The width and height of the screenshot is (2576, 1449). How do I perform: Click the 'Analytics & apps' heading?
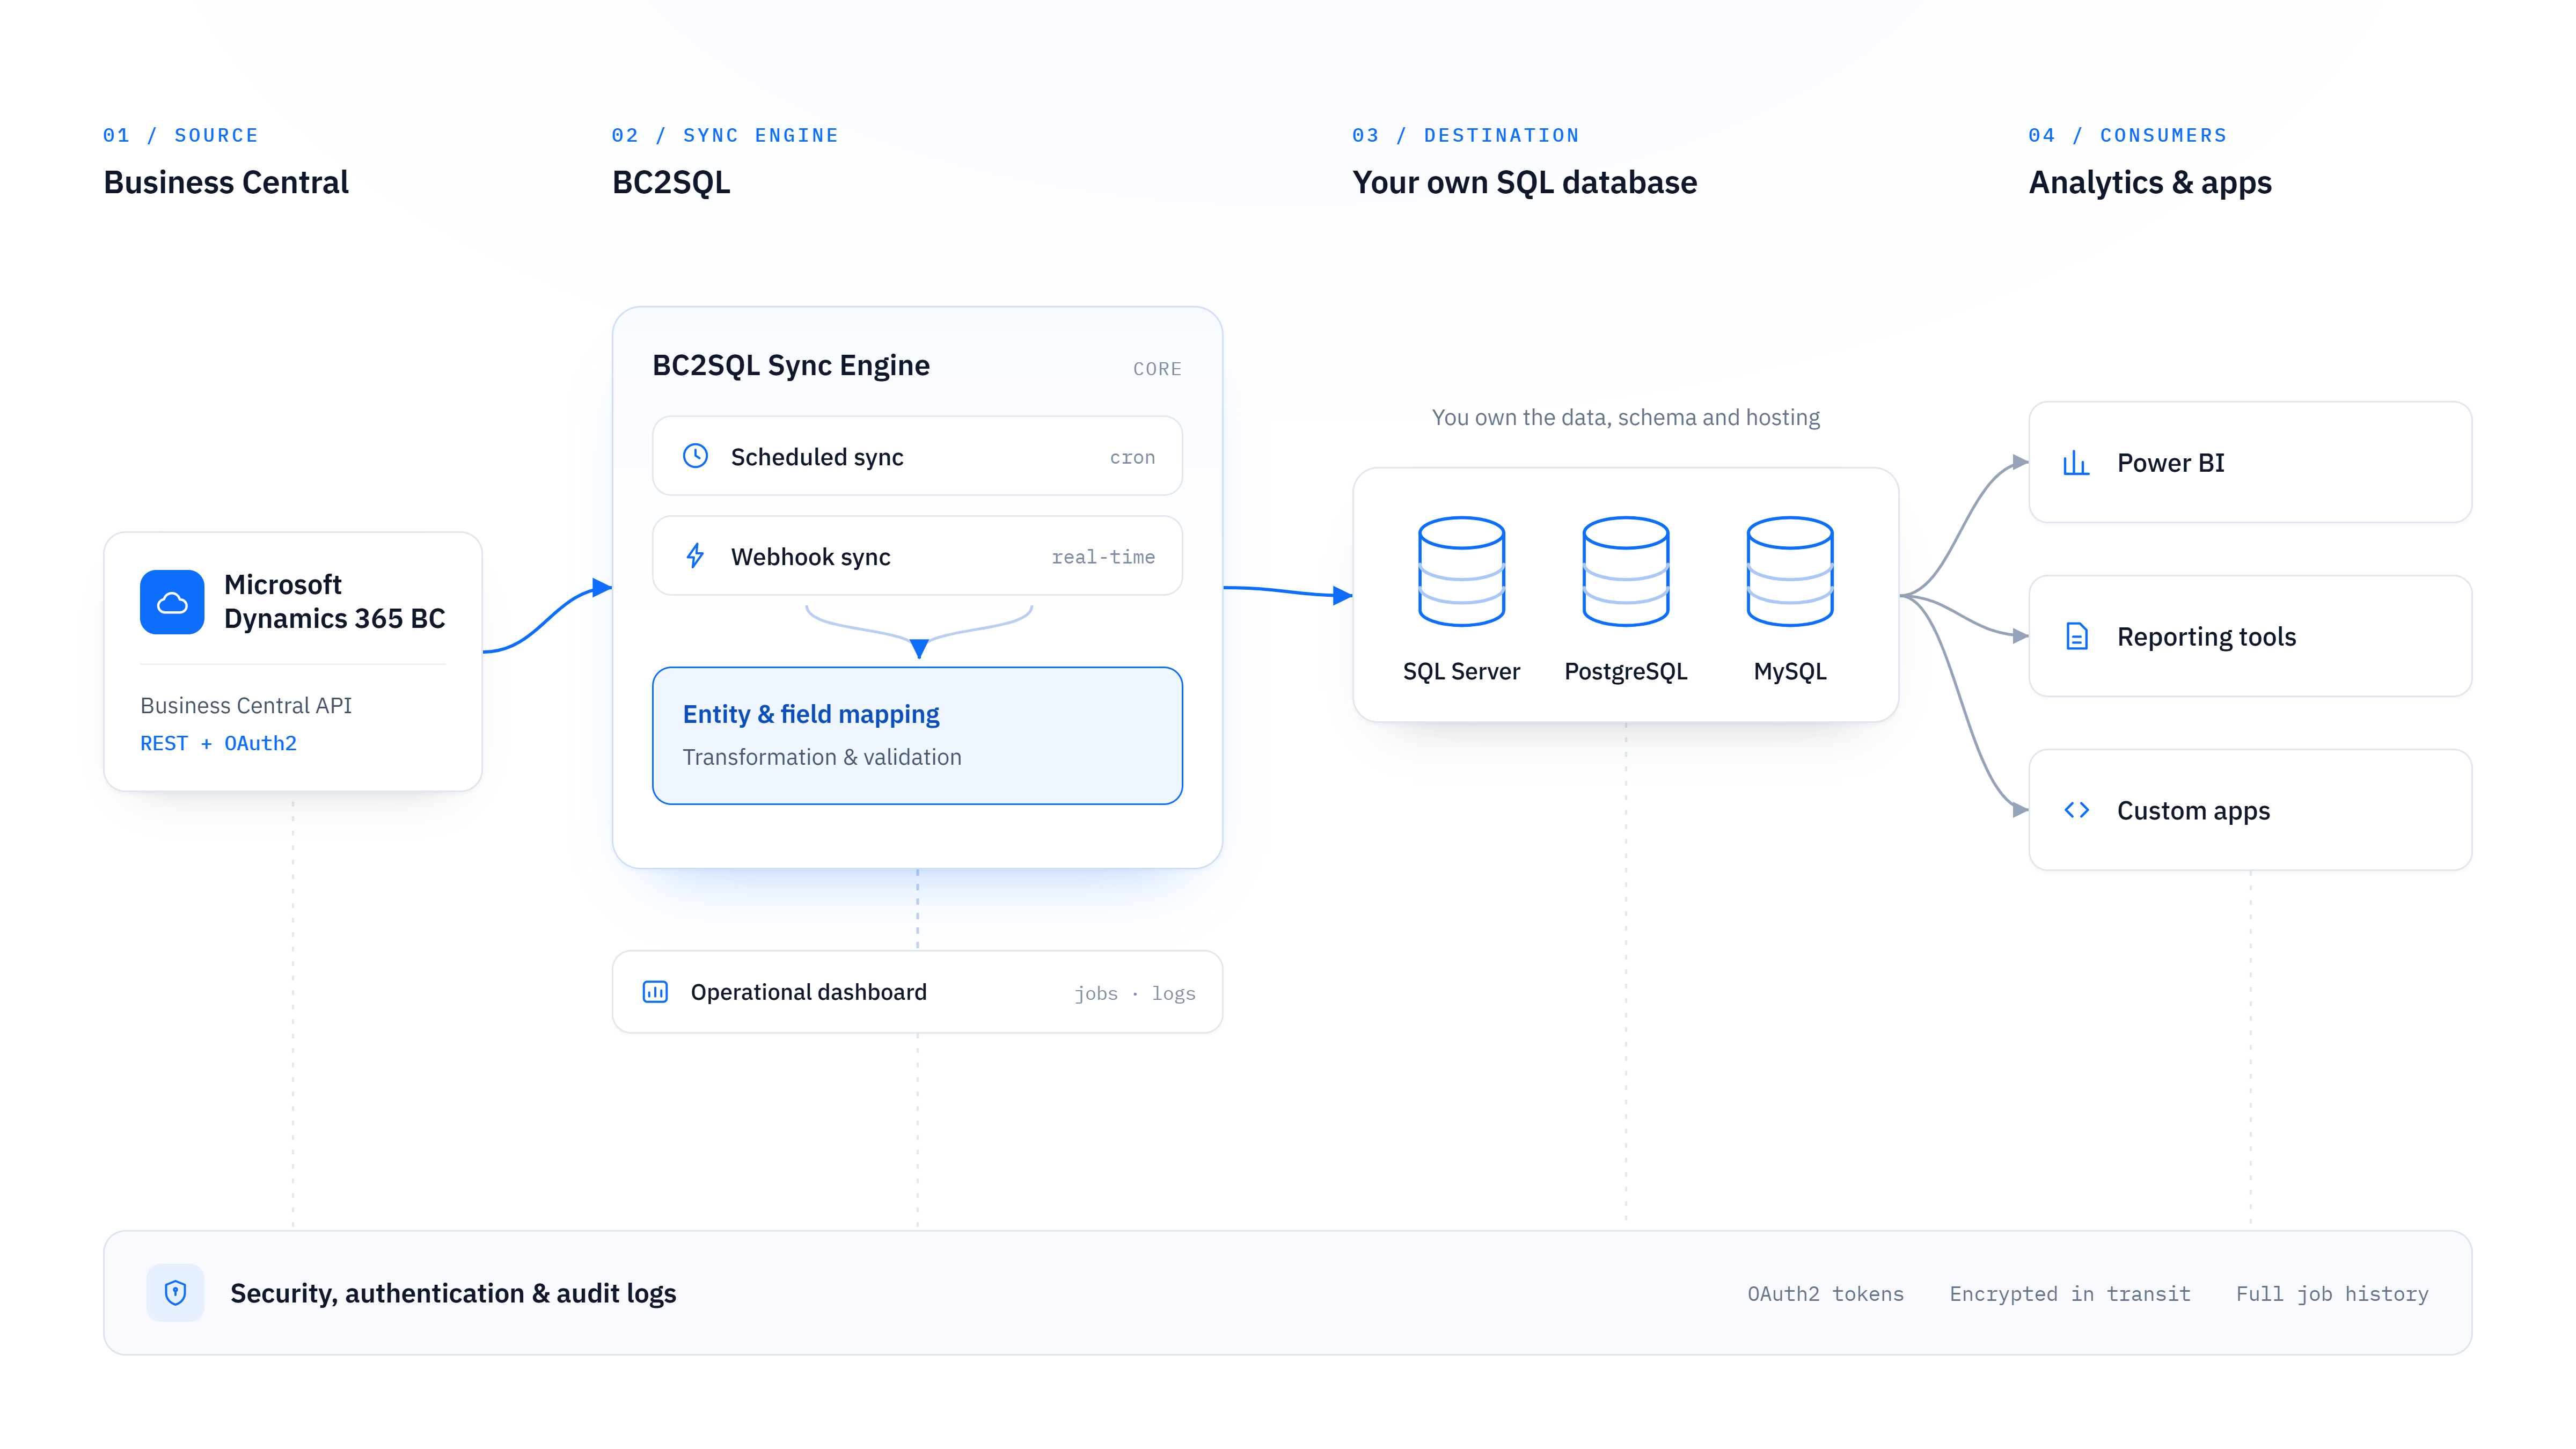tap(2150, 183)
